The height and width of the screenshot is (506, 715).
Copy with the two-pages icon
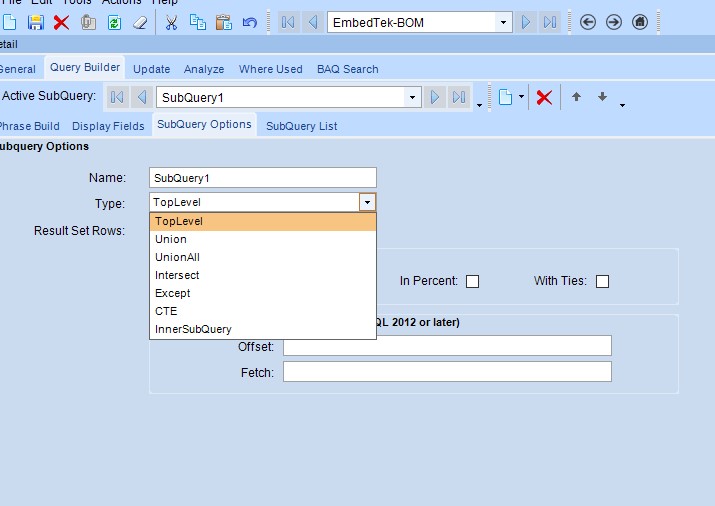pyautogui.click(x=197, y=22)
